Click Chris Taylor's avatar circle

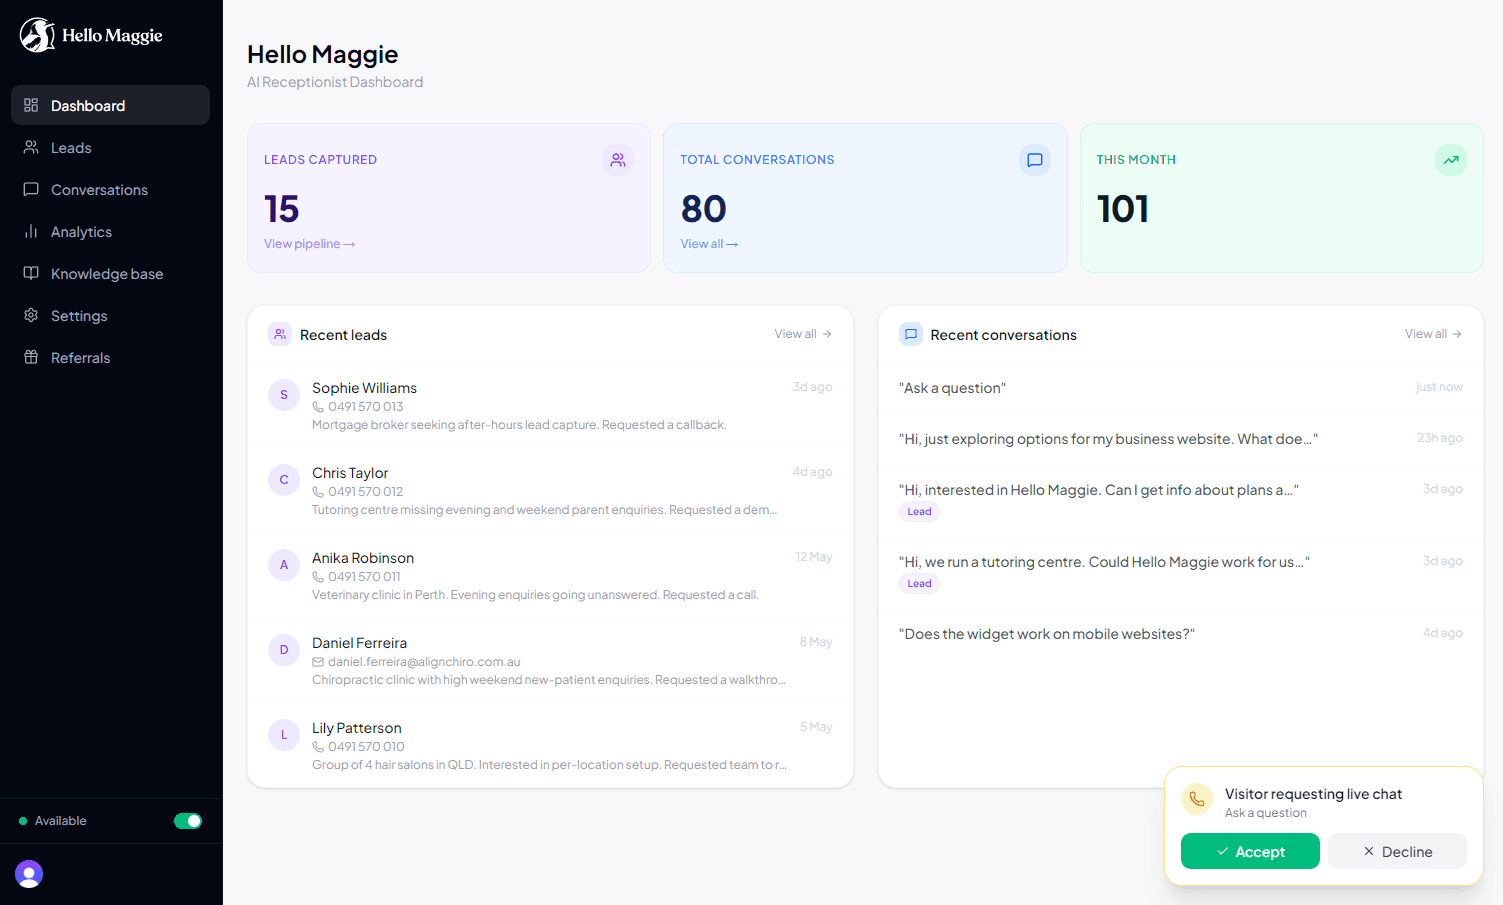(x=284, y=480)
